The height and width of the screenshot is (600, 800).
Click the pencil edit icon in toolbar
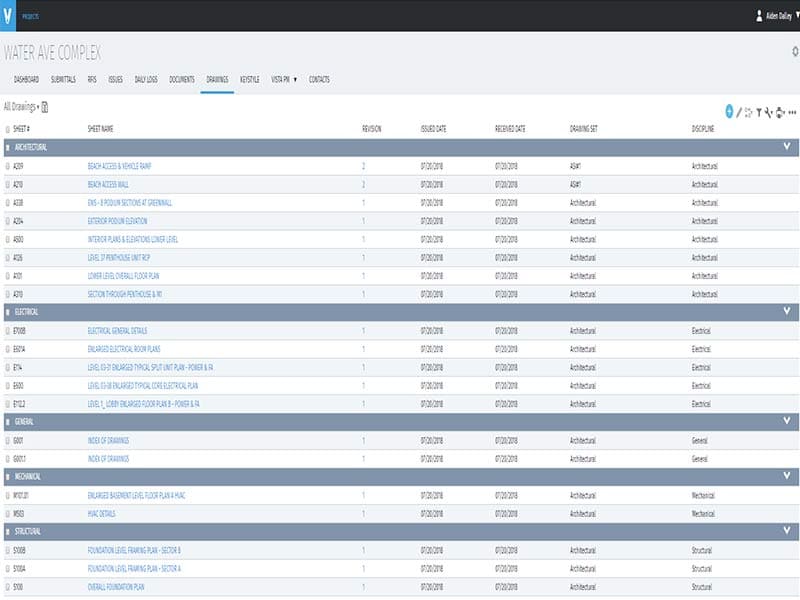[739, 111]
